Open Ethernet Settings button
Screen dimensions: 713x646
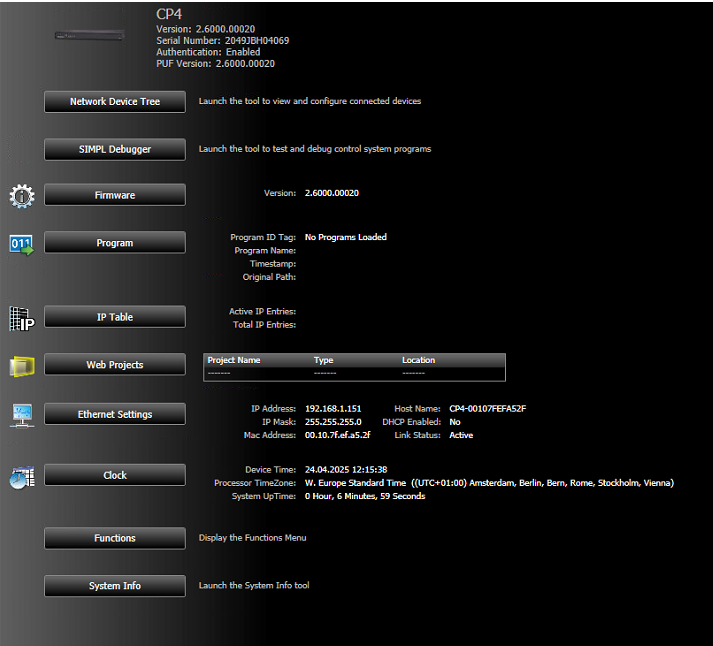(x=115, y=414)
